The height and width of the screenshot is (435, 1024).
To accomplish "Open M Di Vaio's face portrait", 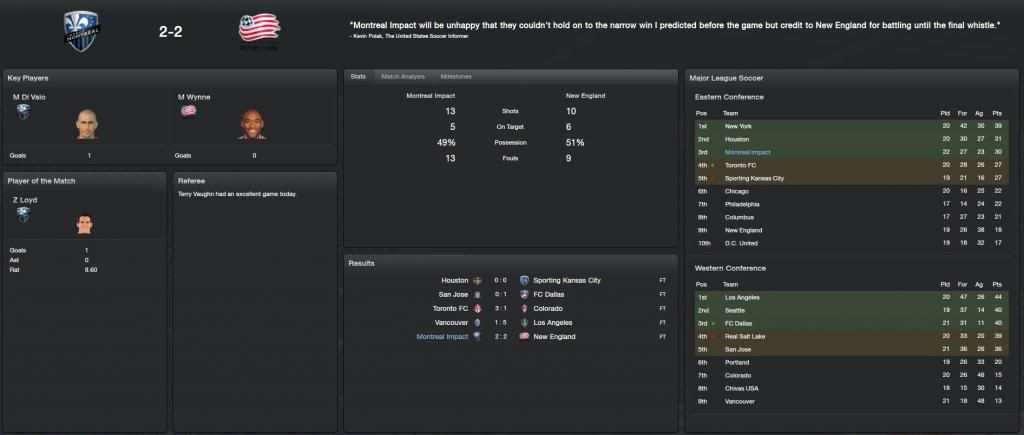I will click(x=87, y=124).
